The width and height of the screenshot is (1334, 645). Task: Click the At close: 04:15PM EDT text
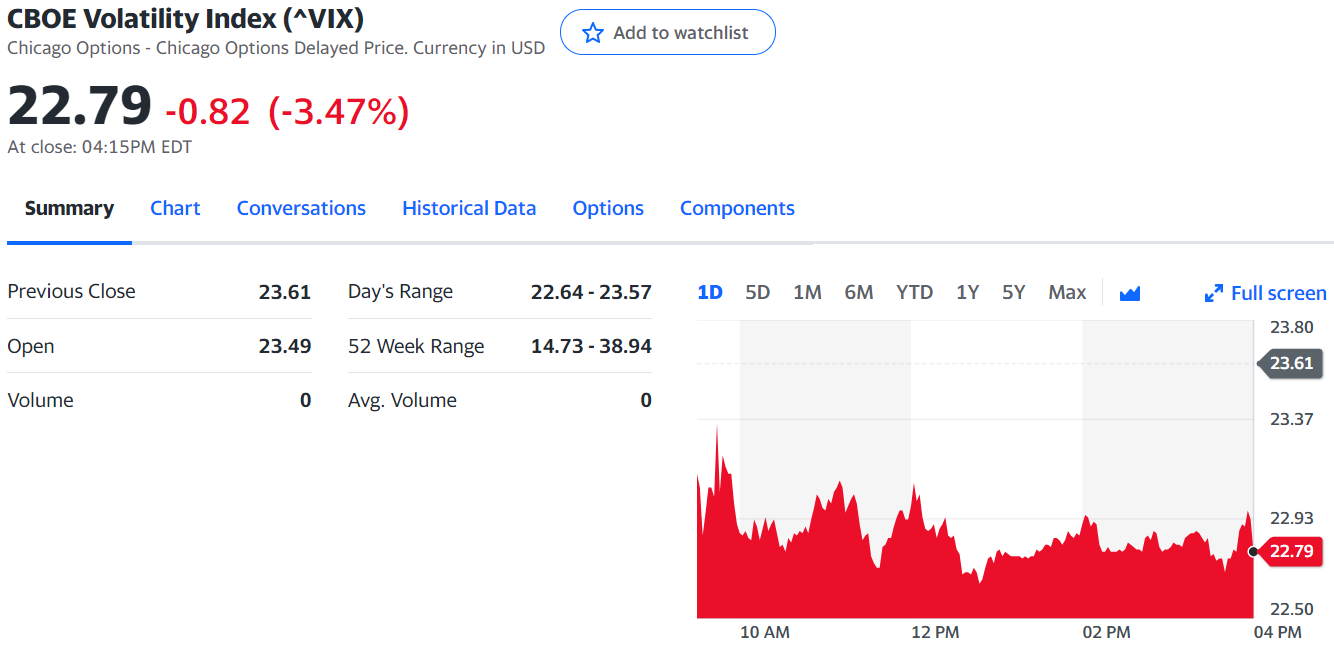pos(100,147)
